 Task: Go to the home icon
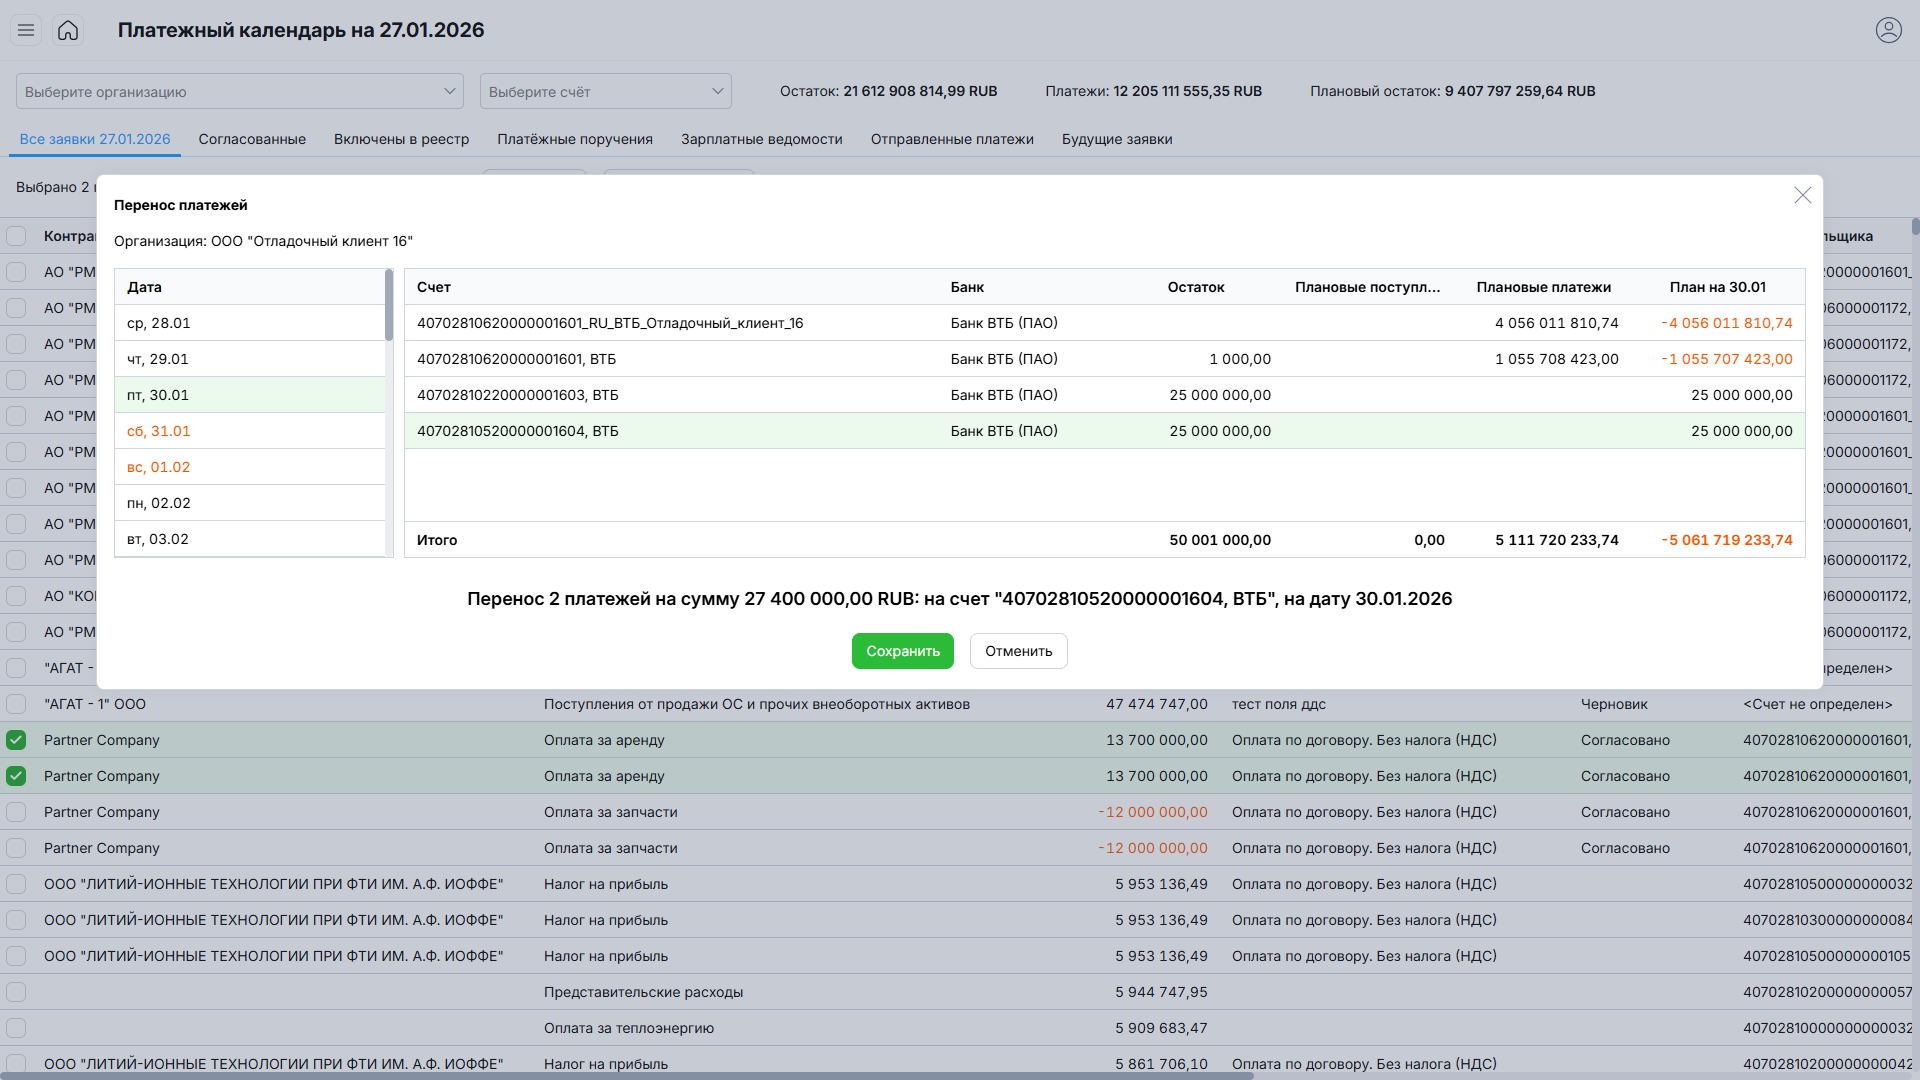coord(68,30)
